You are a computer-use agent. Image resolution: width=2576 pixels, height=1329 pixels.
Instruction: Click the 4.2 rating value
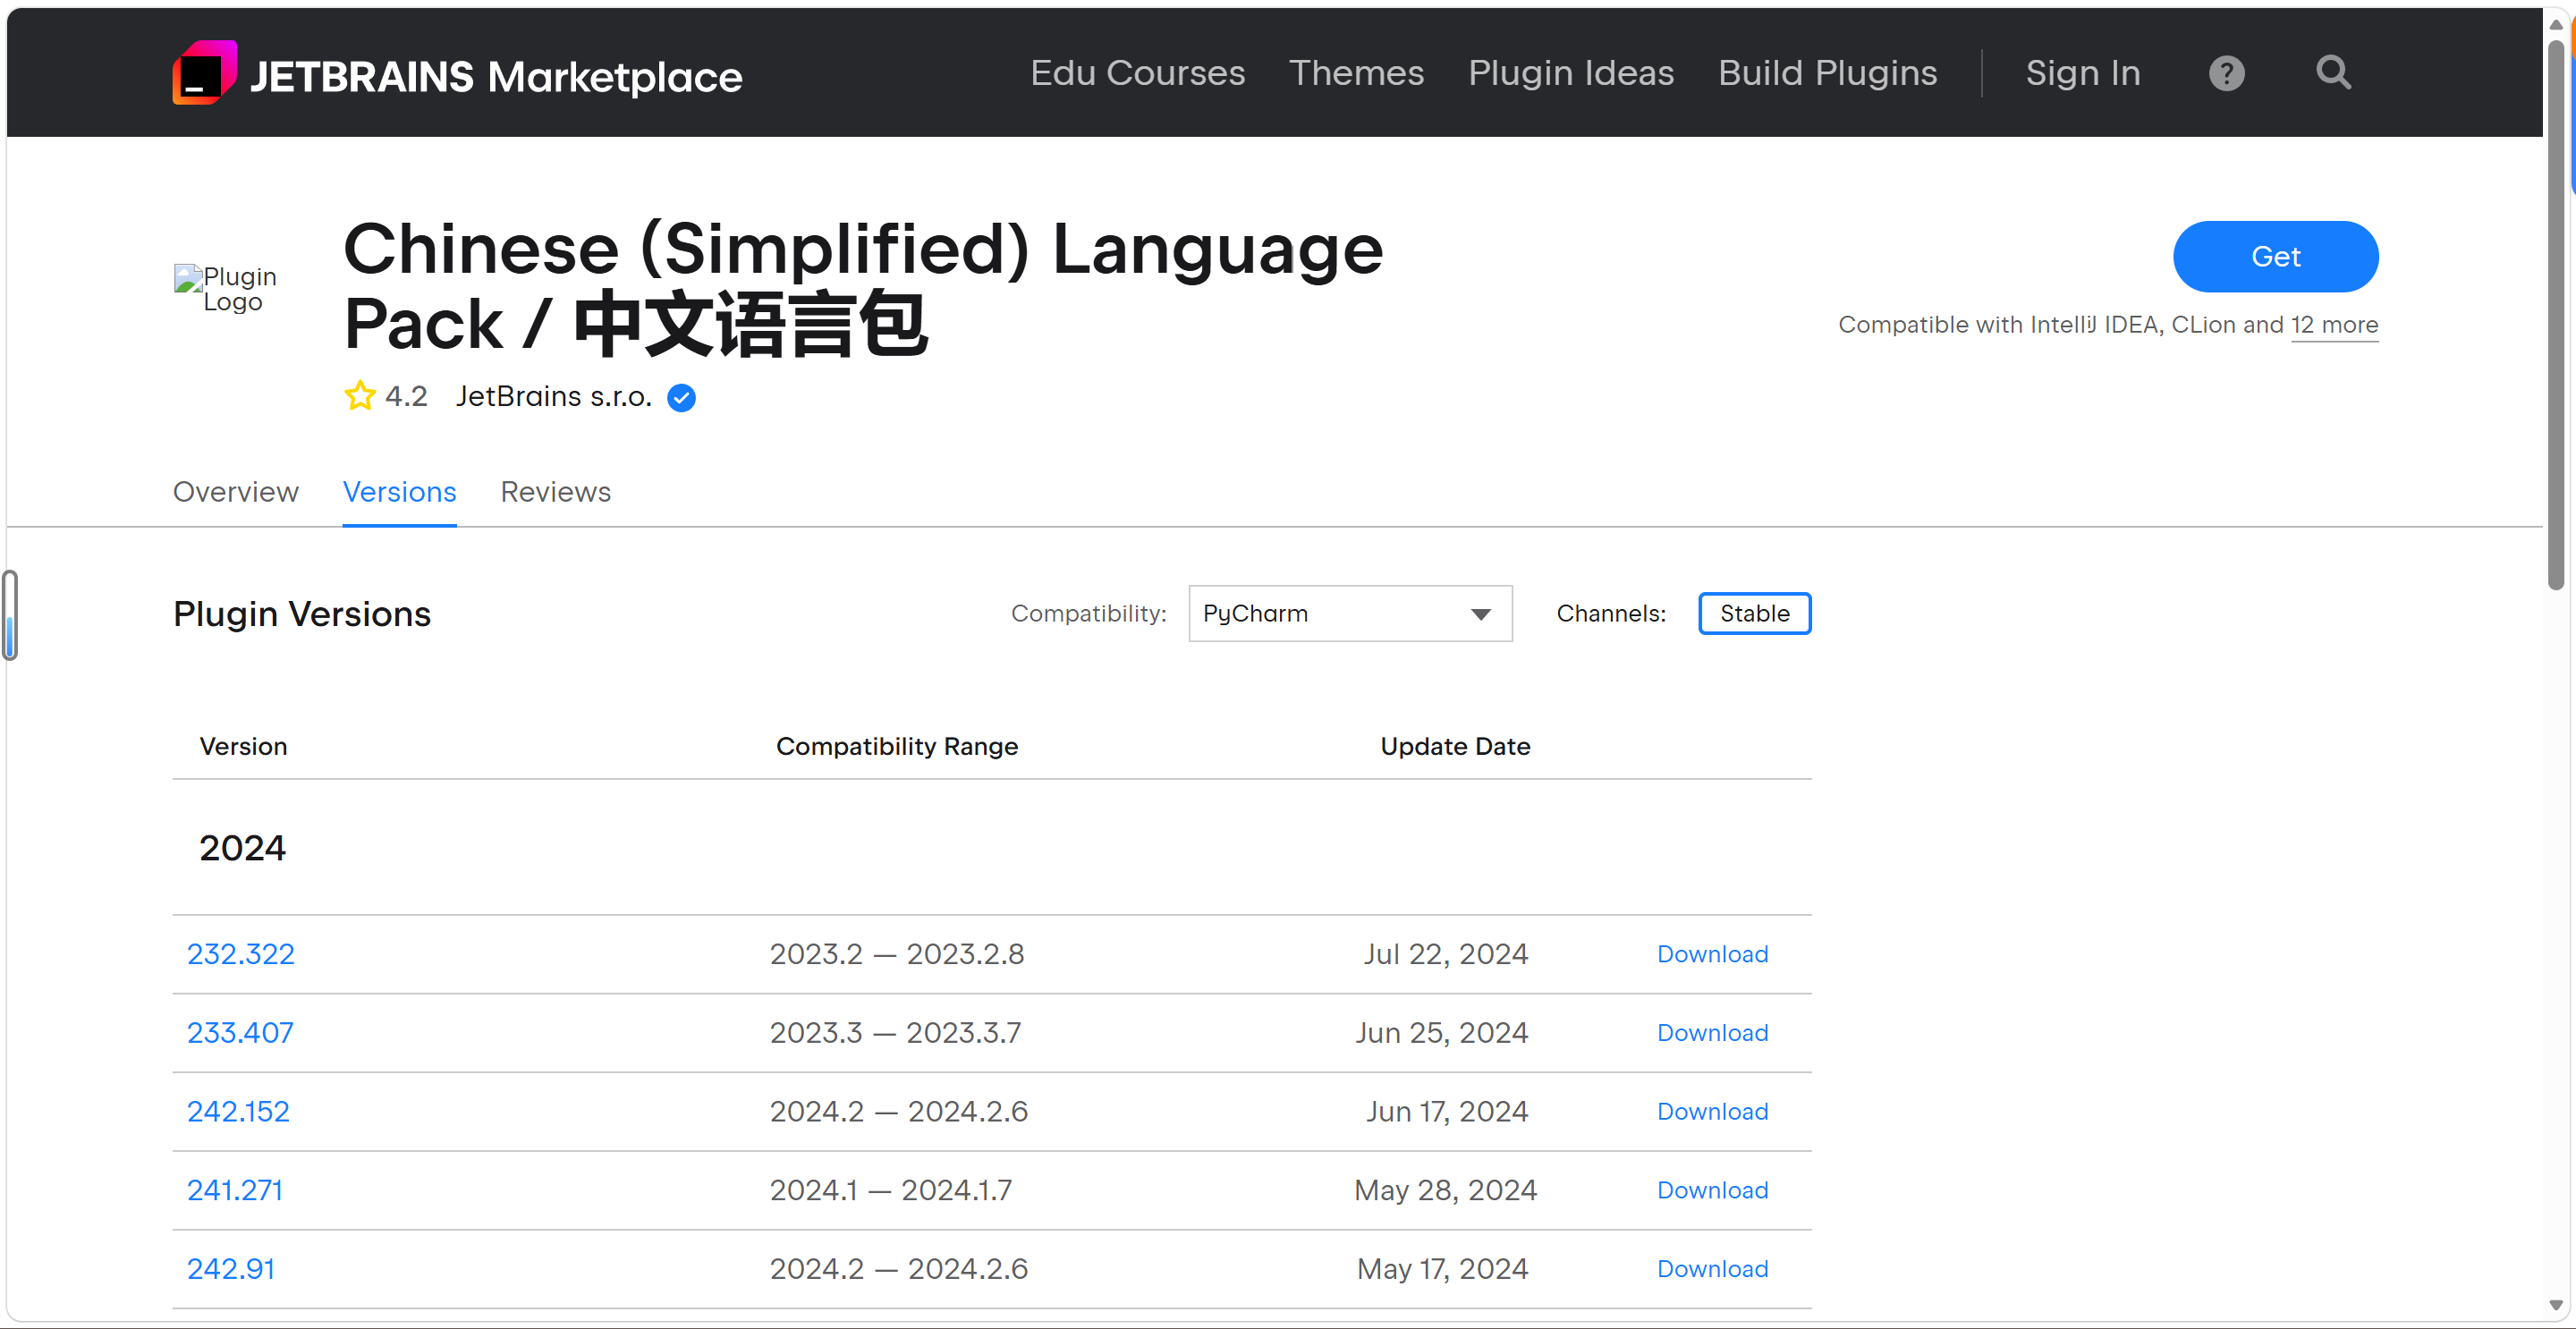[406, 397]
